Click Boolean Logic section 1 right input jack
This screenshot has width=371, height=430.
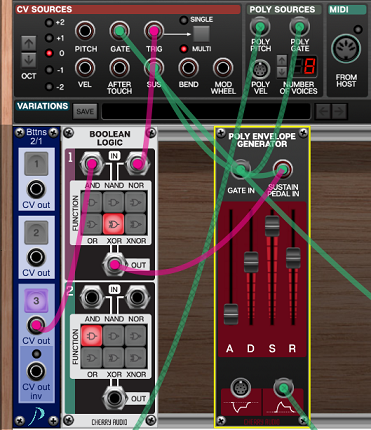pos(137,164)
